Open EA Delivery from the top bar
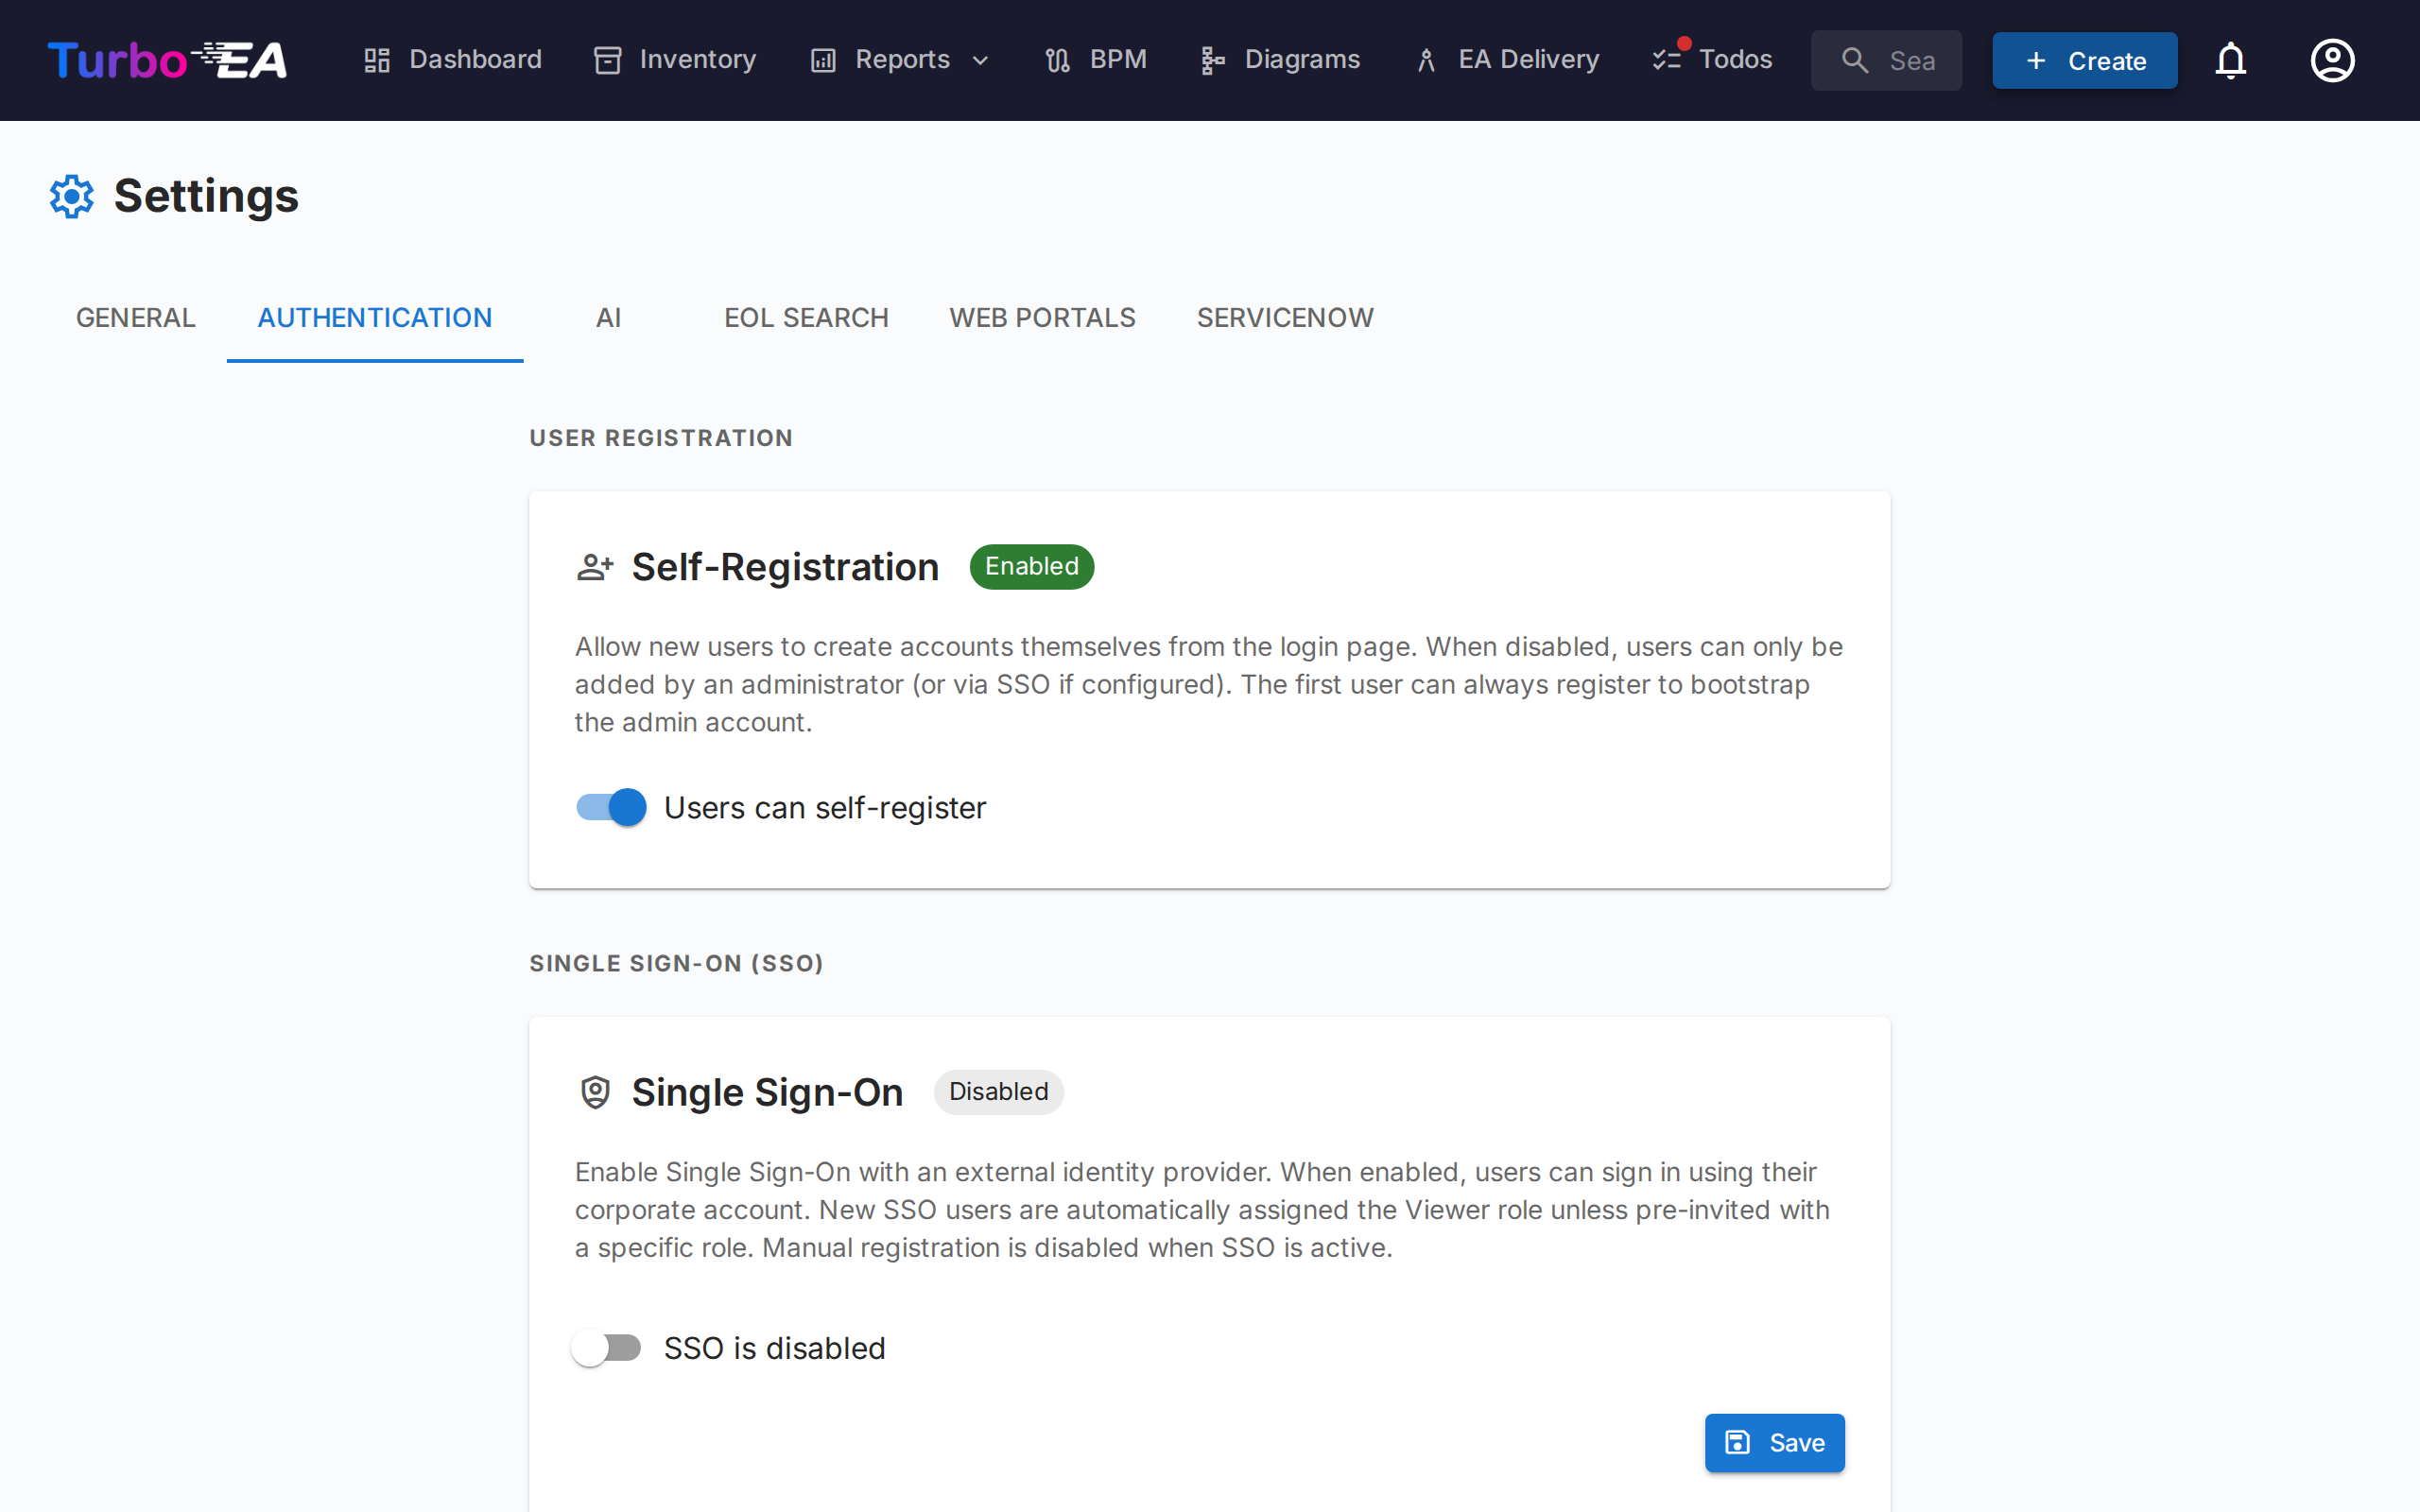2420x1512 pixels. click(x=1505, y=60)
